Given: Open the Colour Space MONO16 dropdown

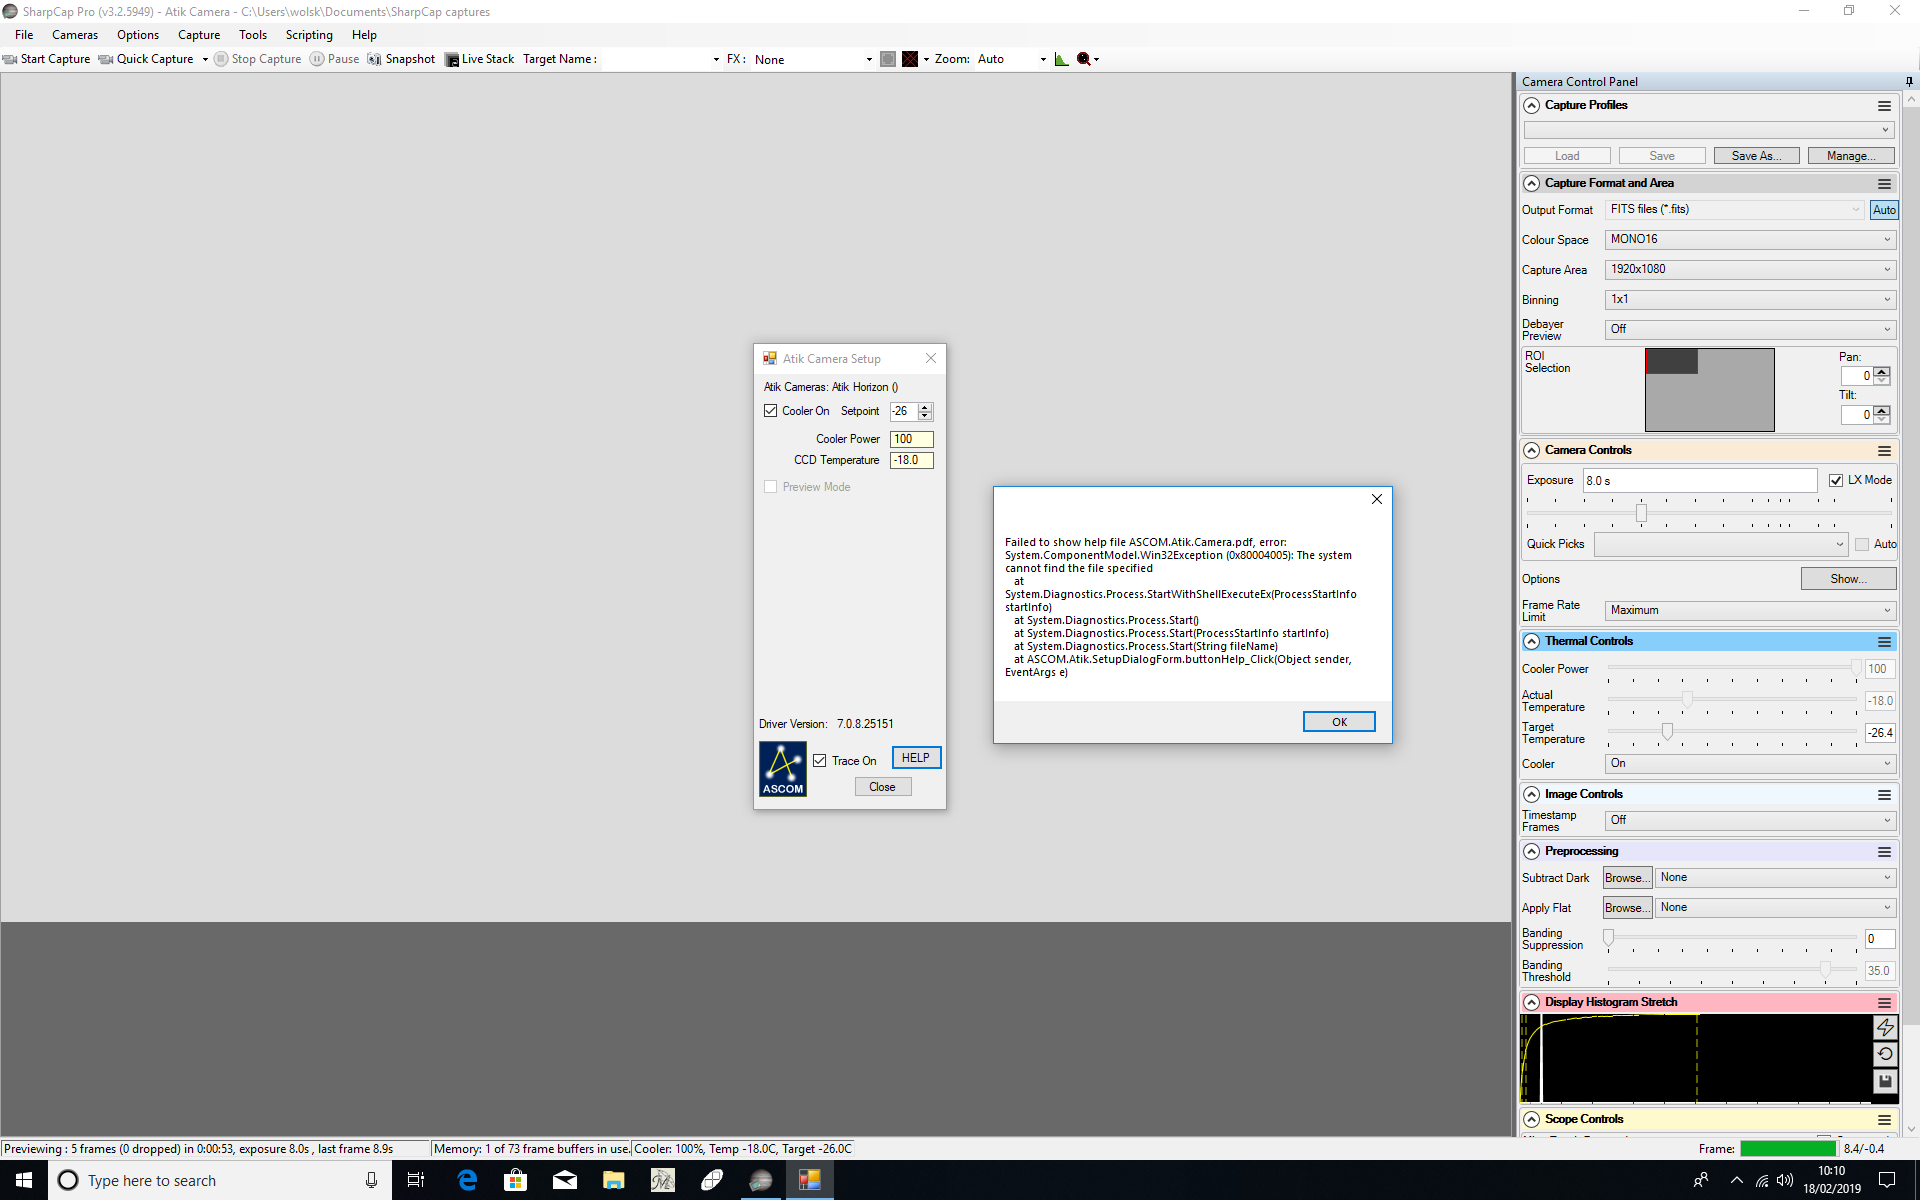Looking at the screenshot, I should coord(1750,240).
